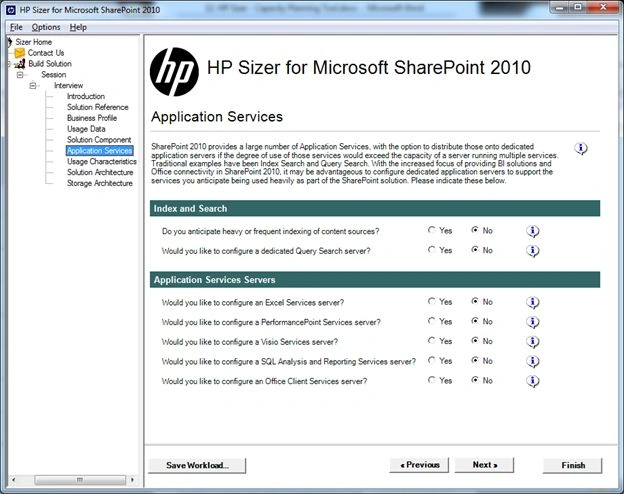The height and width of the screenshot is (494, 624).
Task: Open Storage Architecture in the tree
Action: 99,183
